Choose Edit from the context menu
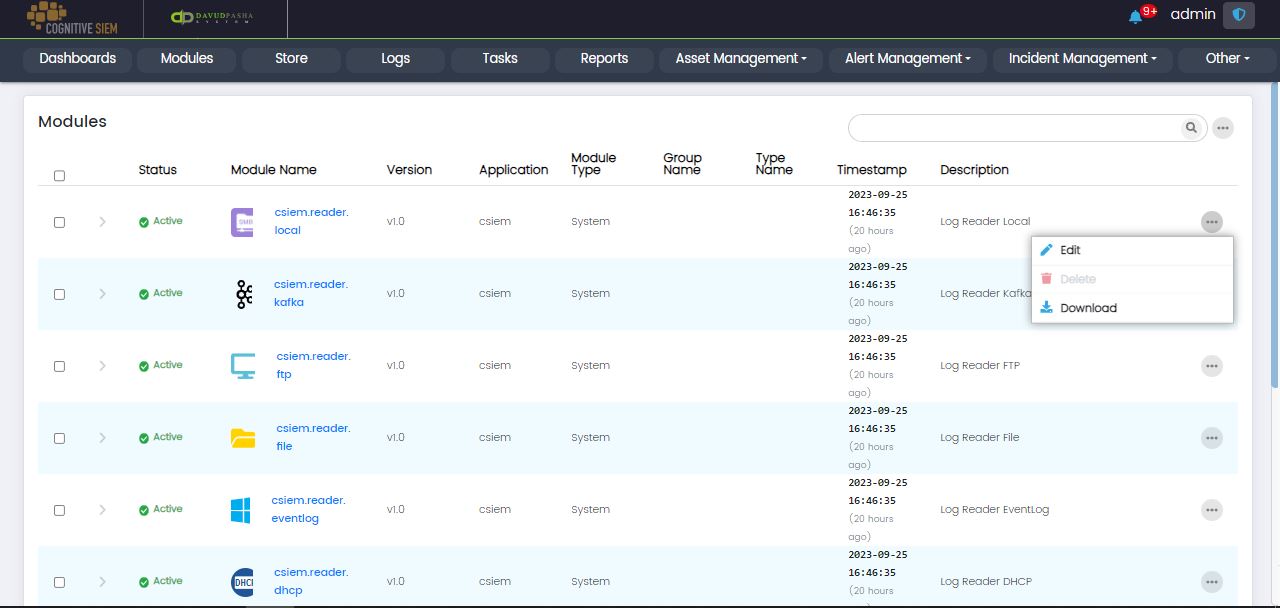The width and height of the screenshot is (1280, 608). pos(1070,250)
